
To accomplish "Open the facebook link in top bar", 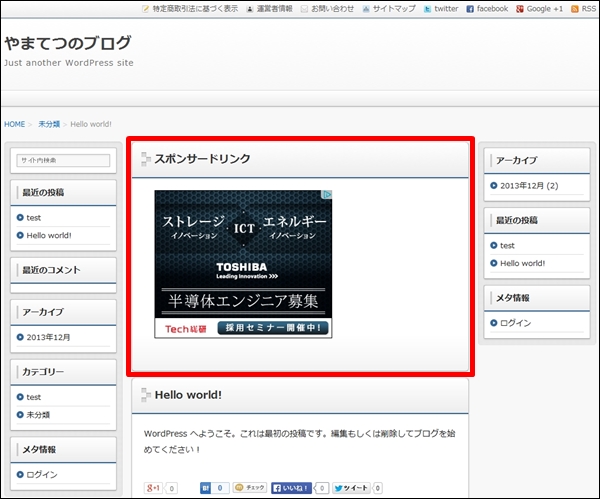I will click(492, 8).
